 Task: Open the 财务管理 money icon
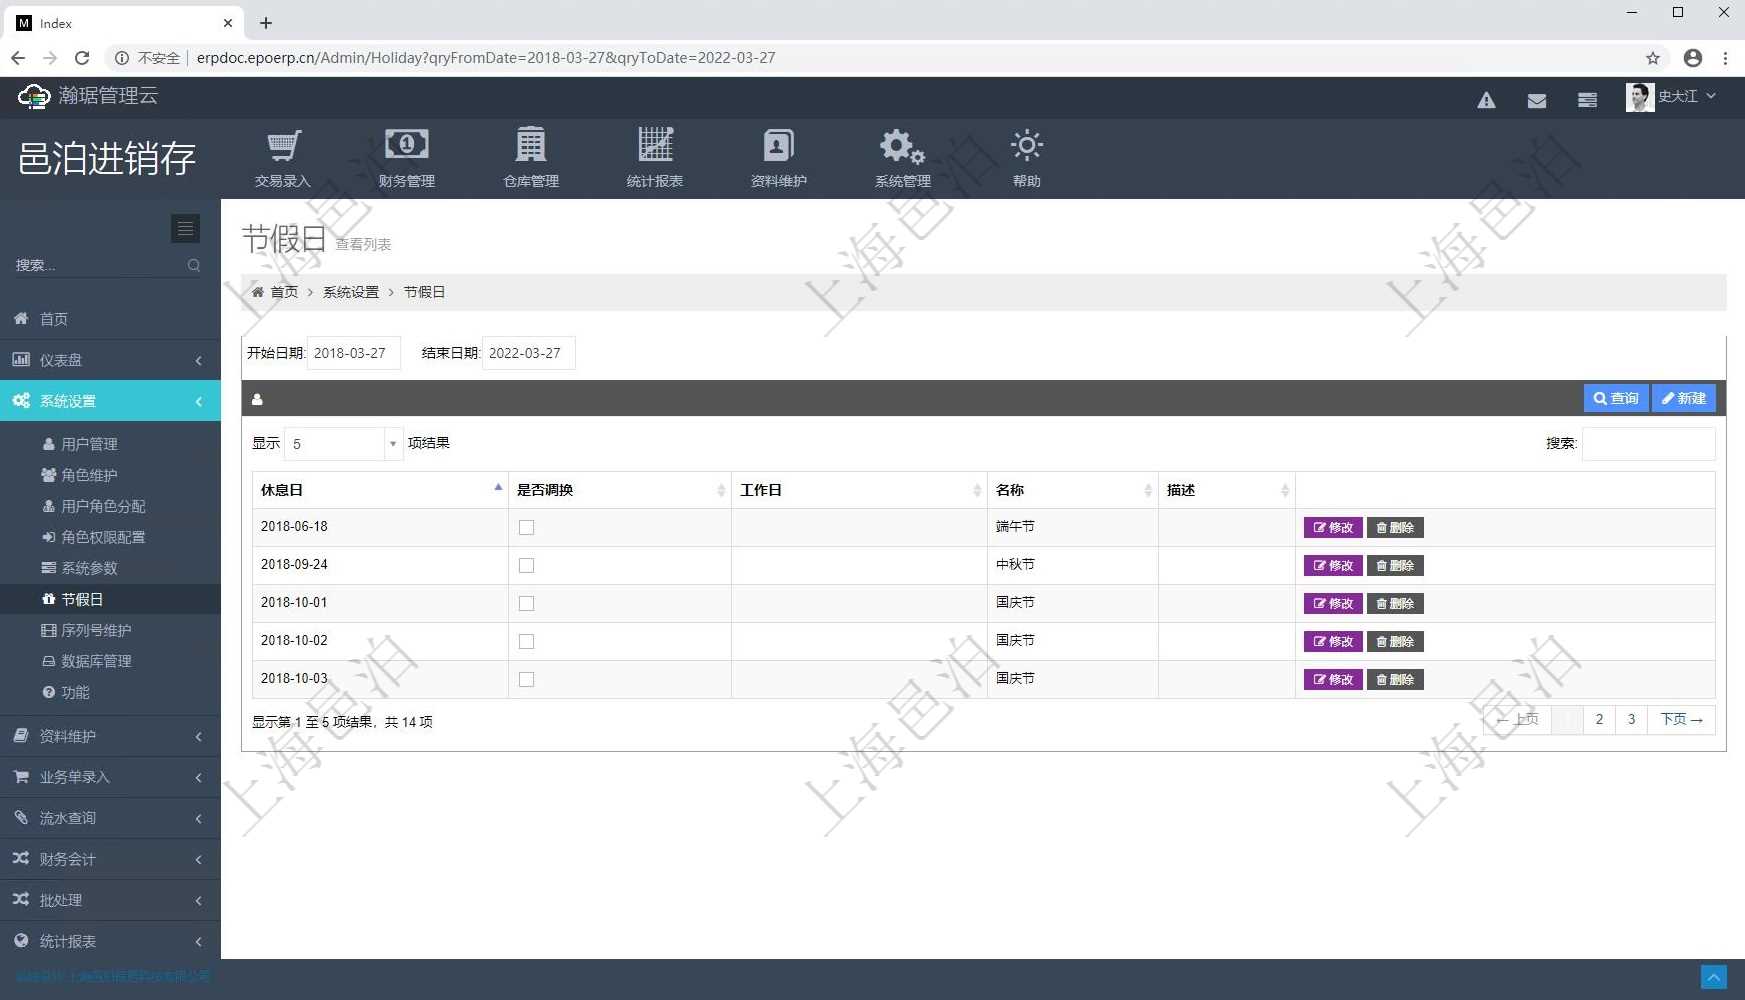(x=406, y=147)
